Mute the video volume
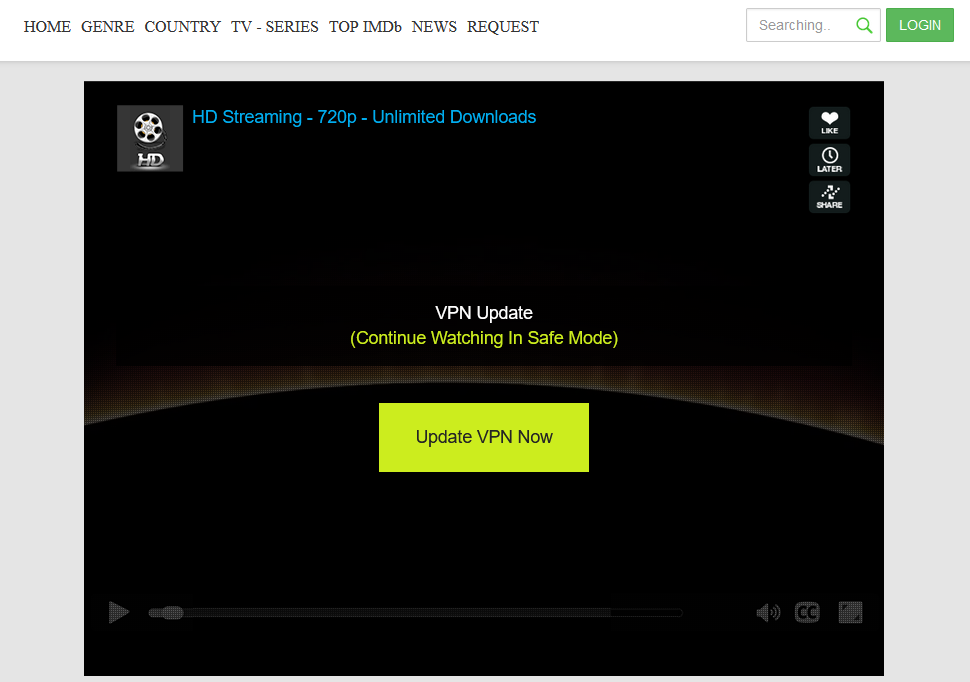 pos(768,612)
